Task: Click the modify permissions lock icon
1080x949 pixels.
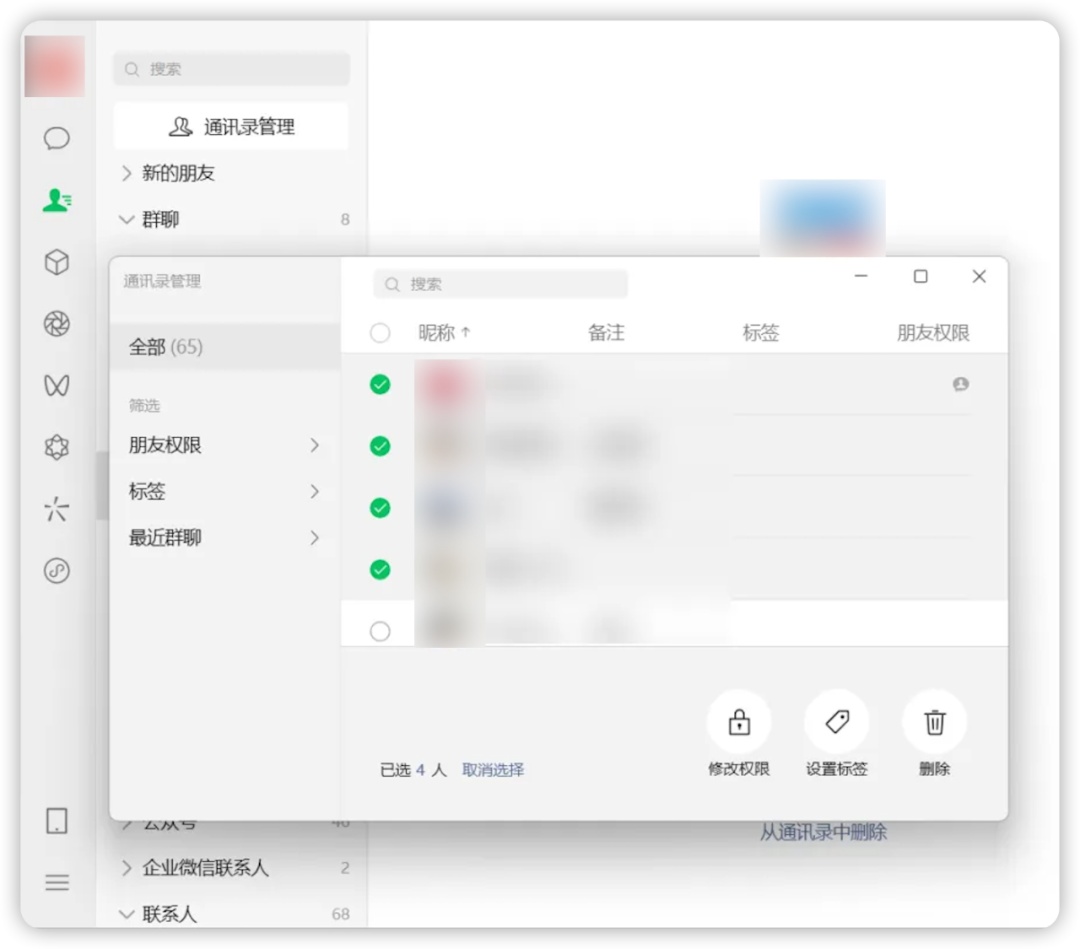Action: tap(739, 722)
